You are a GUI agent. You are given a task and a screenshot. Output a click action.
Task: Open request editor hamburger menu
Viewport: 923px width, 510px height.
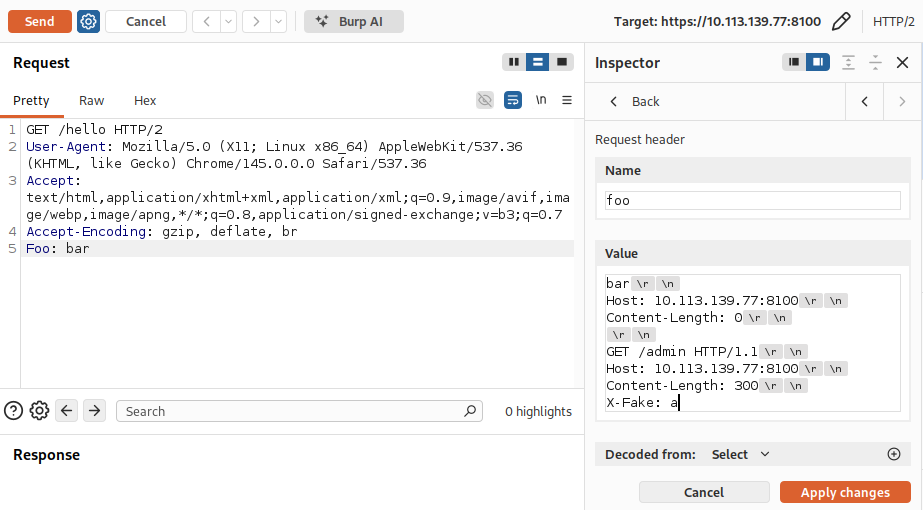pyautogui.click(x=567, y=100)
